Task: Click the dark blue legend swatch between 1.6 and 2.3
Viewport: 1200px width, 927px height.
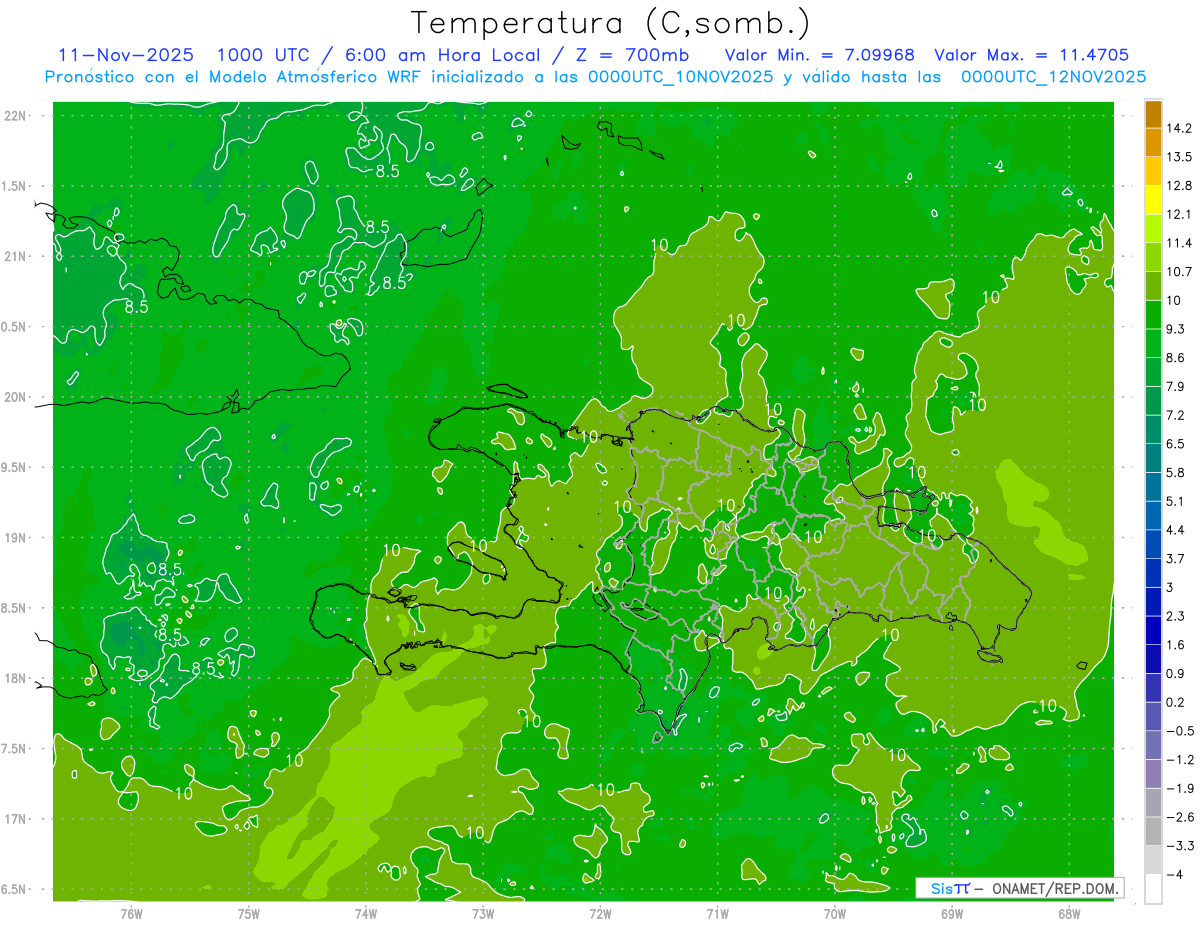Action: click(x=1153, y=630)
